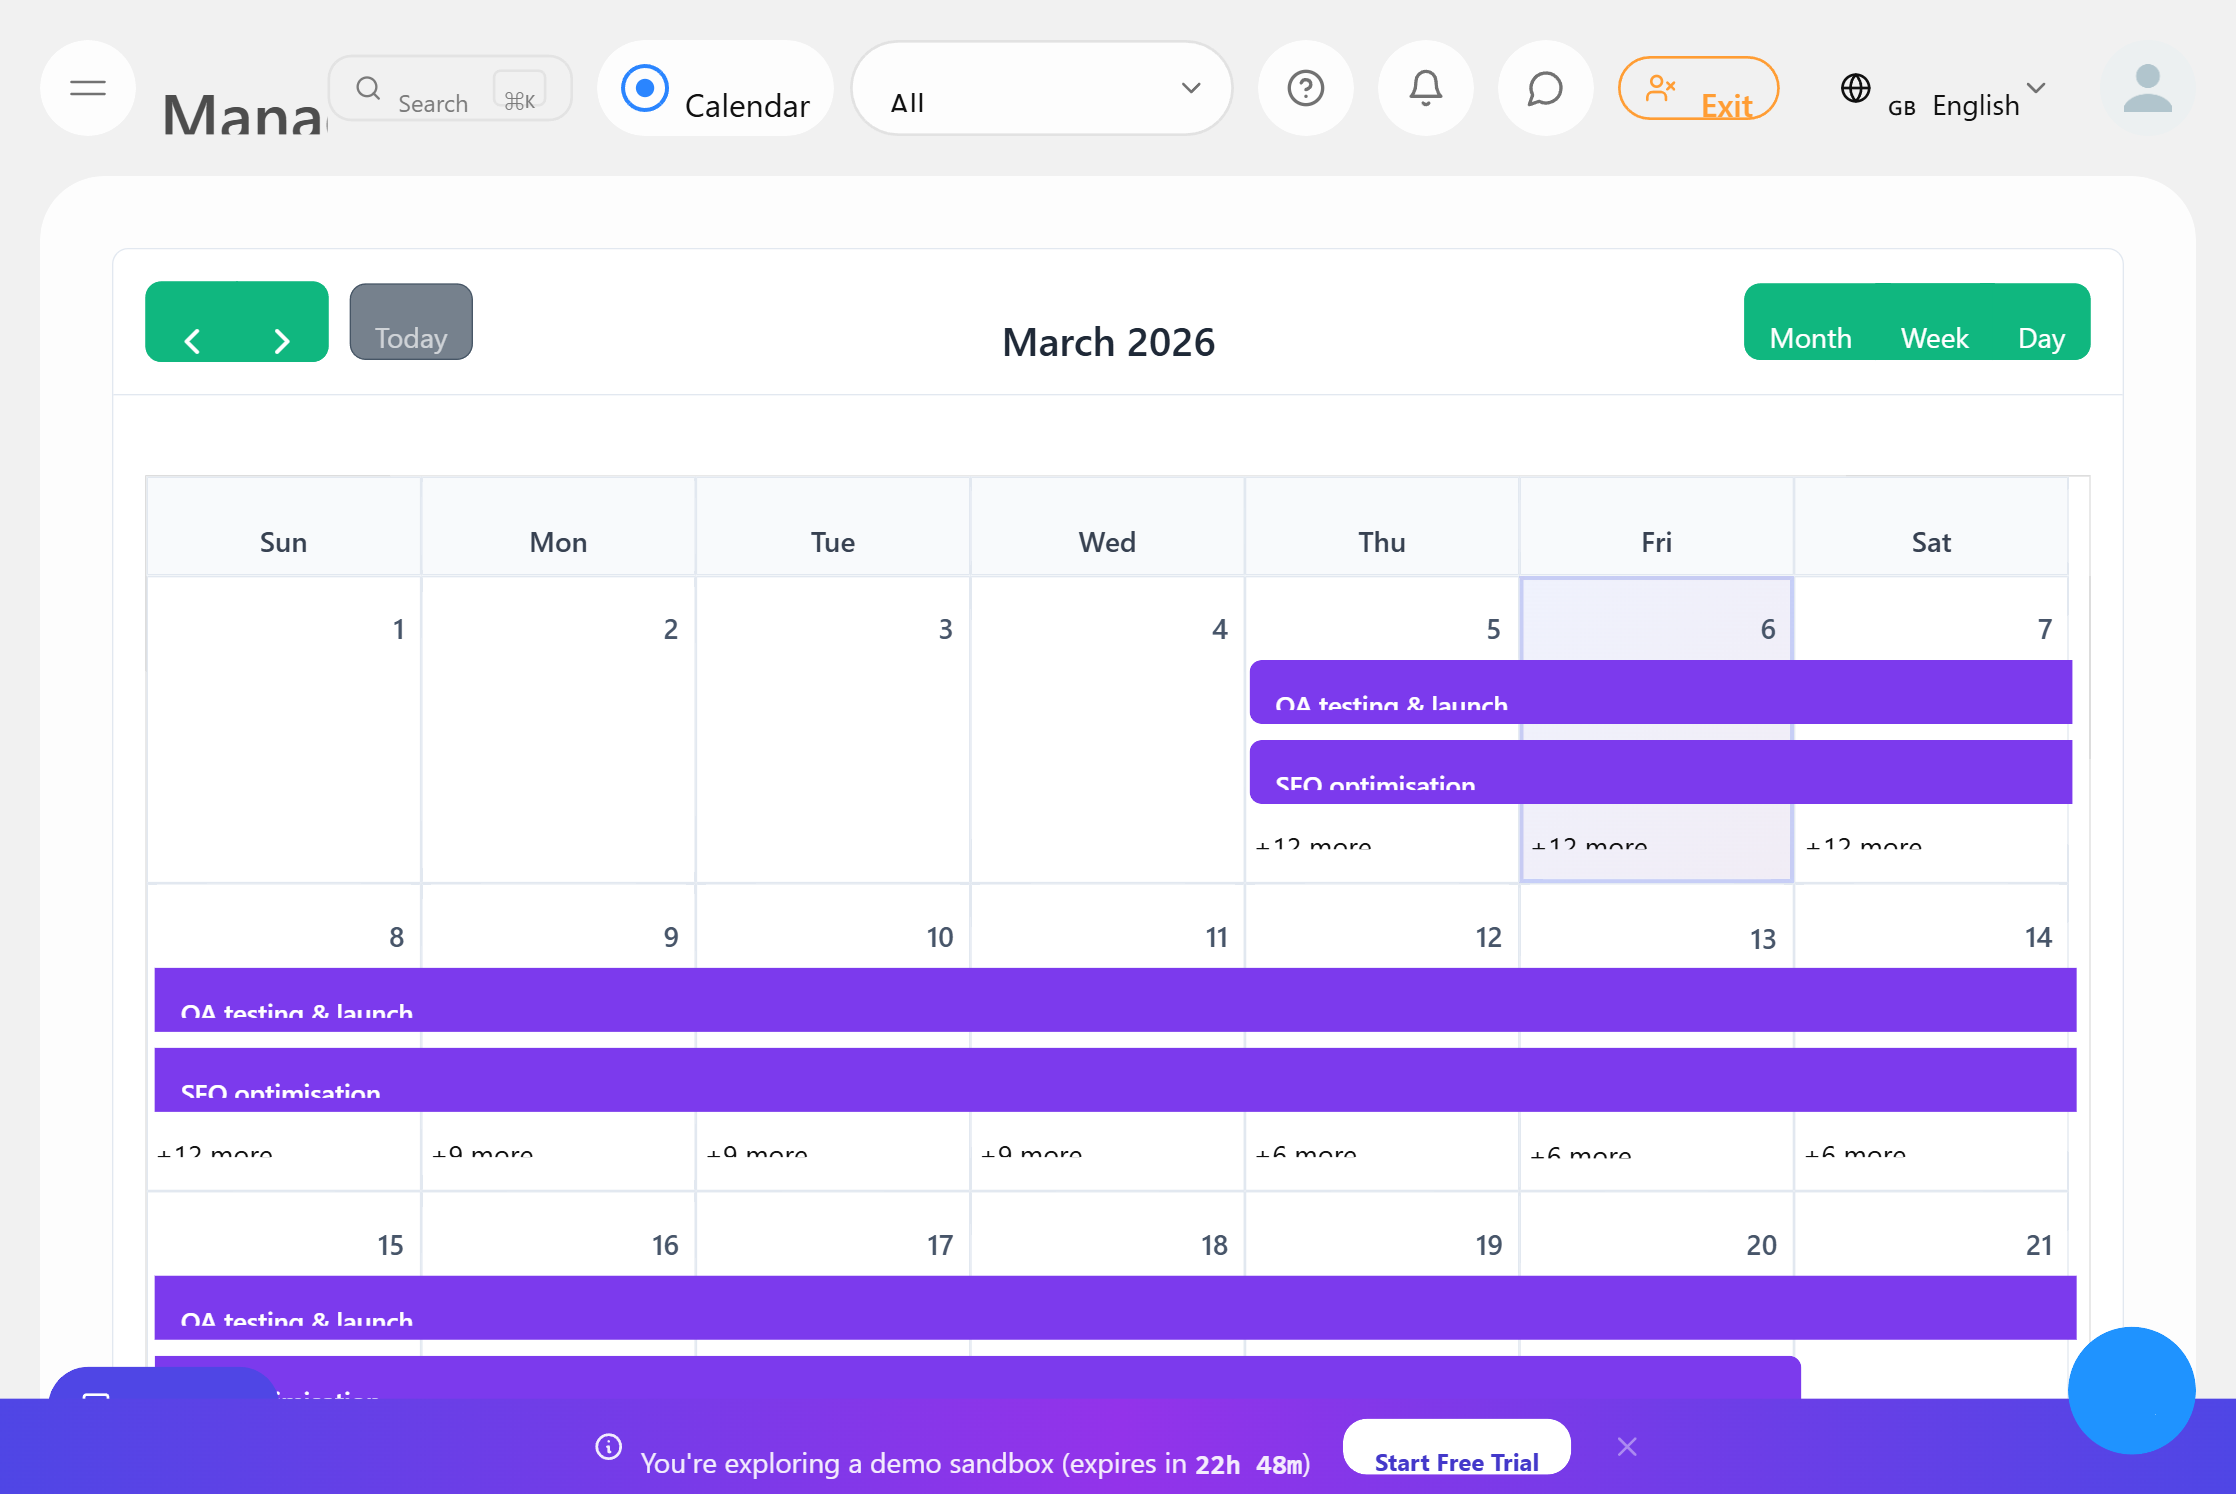Image resolution: width=2236 pixels, height=1494 pixels.
Task: Switch to Week view
Action: pyautogui.click(x=1934, y=338)
